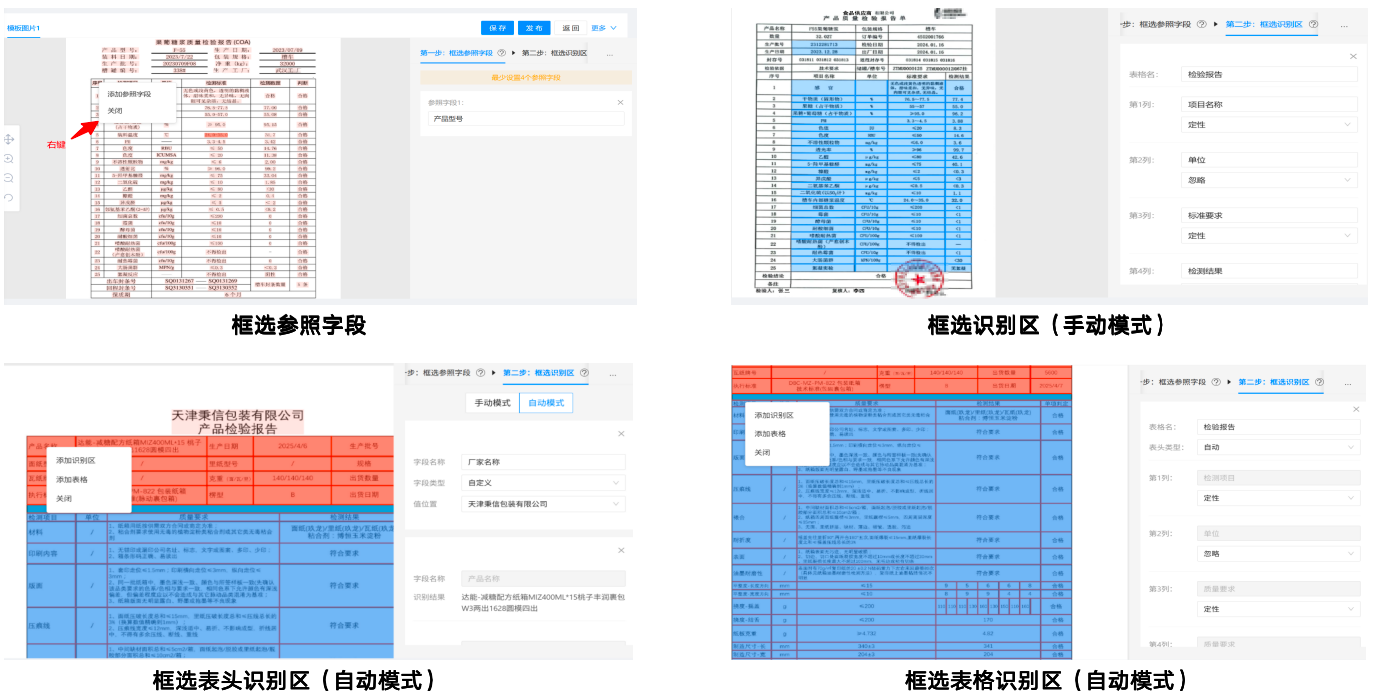The image size is (1374, 697).
Task: Switch to 自动模式 tab
Action: pyautogui.click(x=546, y=403)
